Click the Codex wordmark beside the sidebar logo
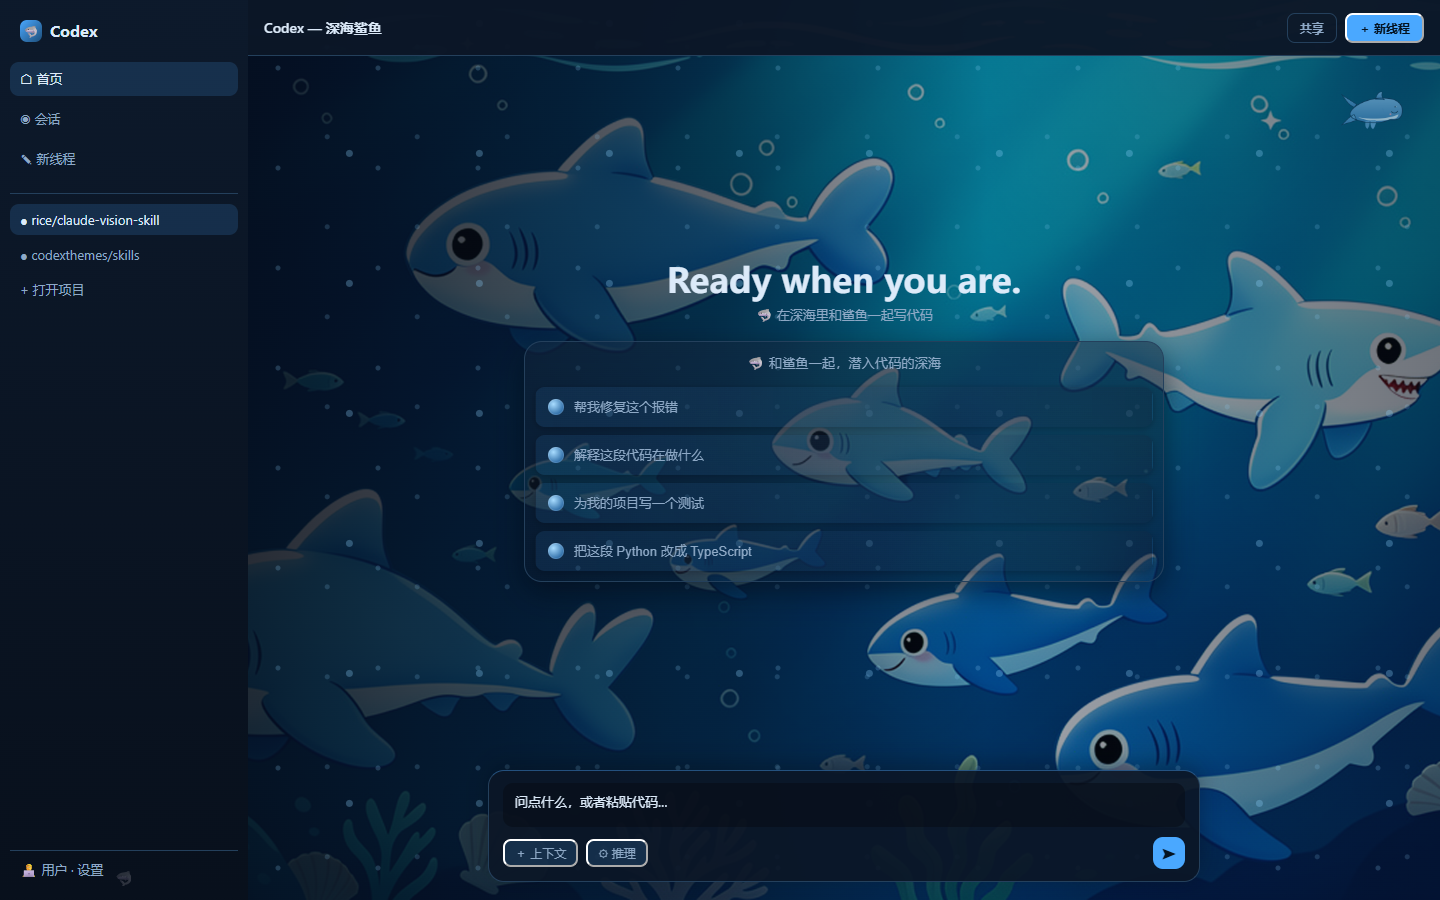1440x900 pixels. tap(74, 31)
